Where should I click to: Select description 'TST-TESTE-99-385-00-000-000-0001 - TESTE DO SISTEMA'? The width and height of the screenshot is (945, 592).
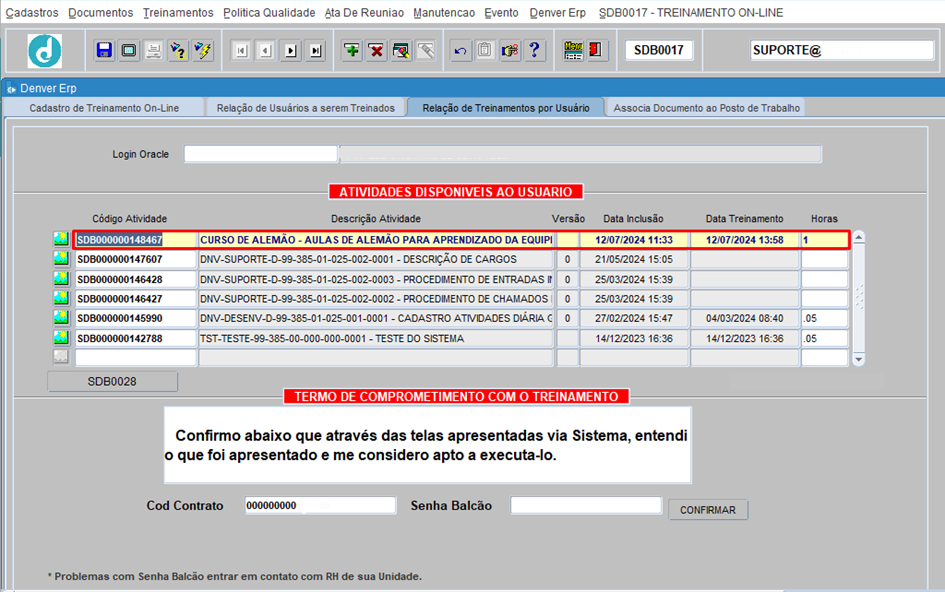coord(376,338)
